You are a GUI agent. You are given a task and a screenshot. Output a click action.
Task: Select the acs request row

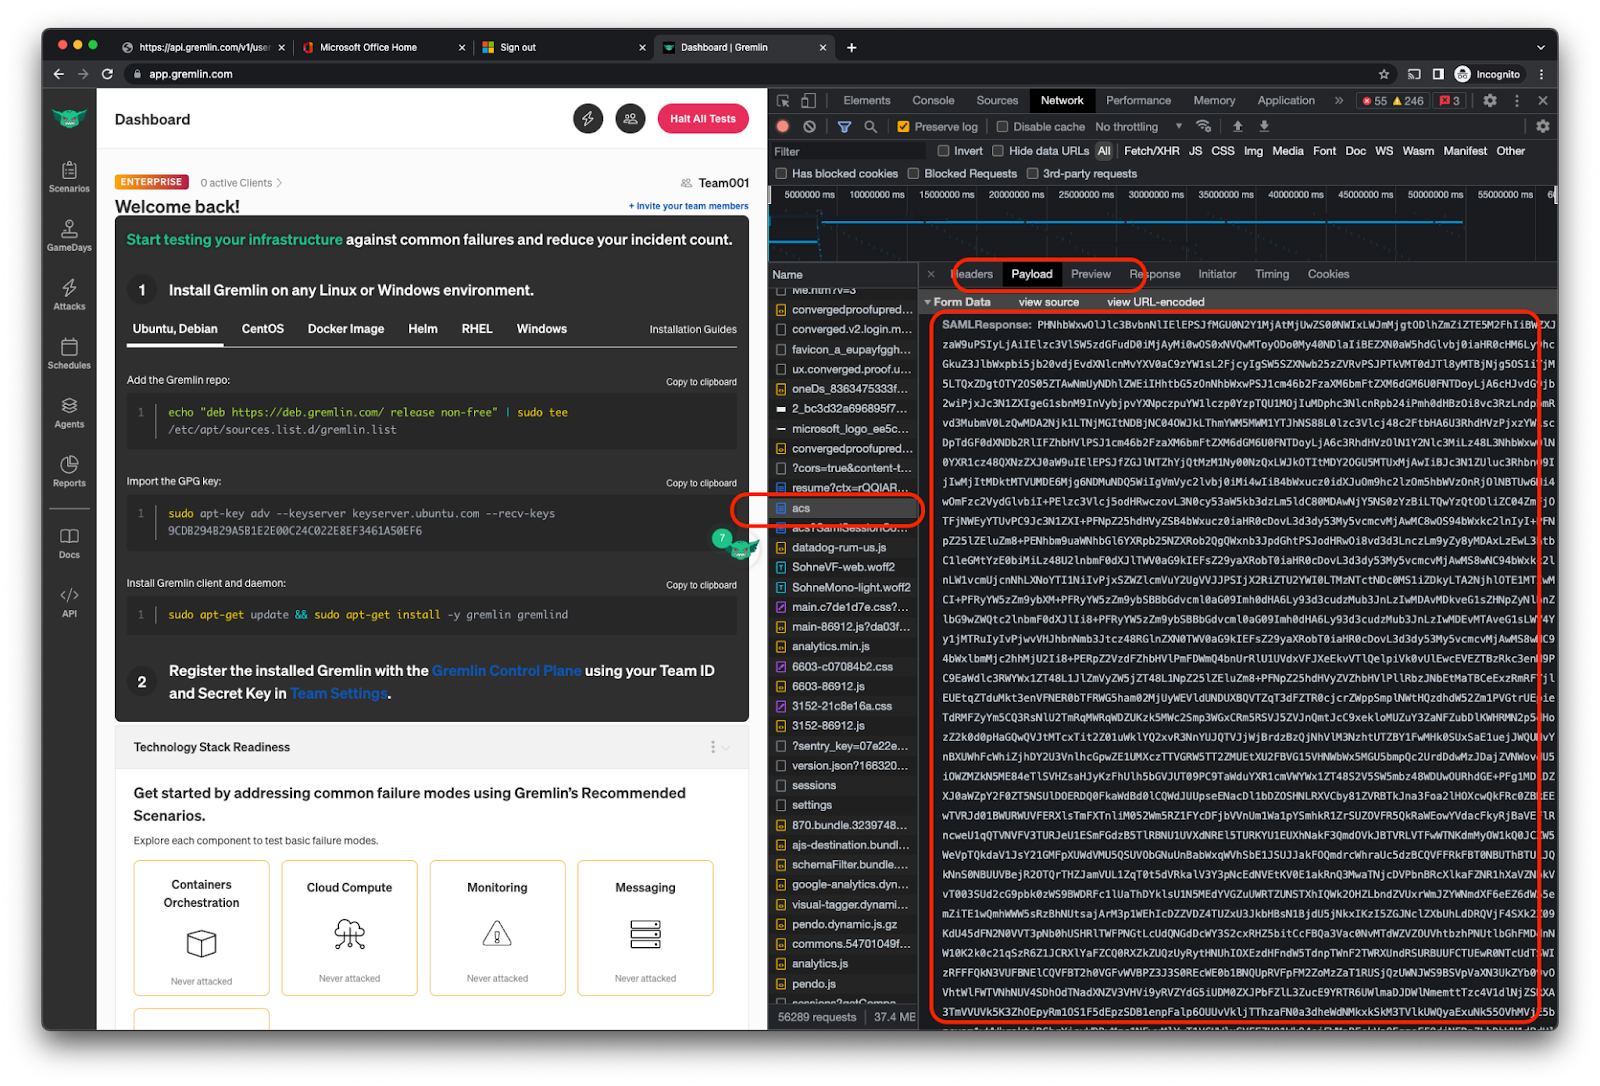click(845, 508)
